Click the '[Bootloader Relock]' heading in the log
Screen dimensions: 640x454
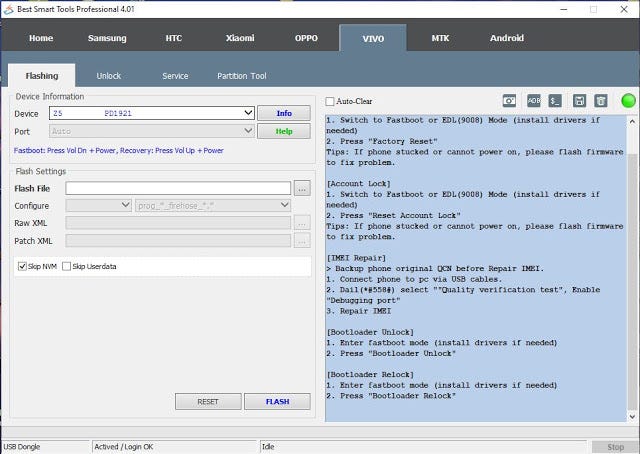pyautogui.click(x=370, y=375)
